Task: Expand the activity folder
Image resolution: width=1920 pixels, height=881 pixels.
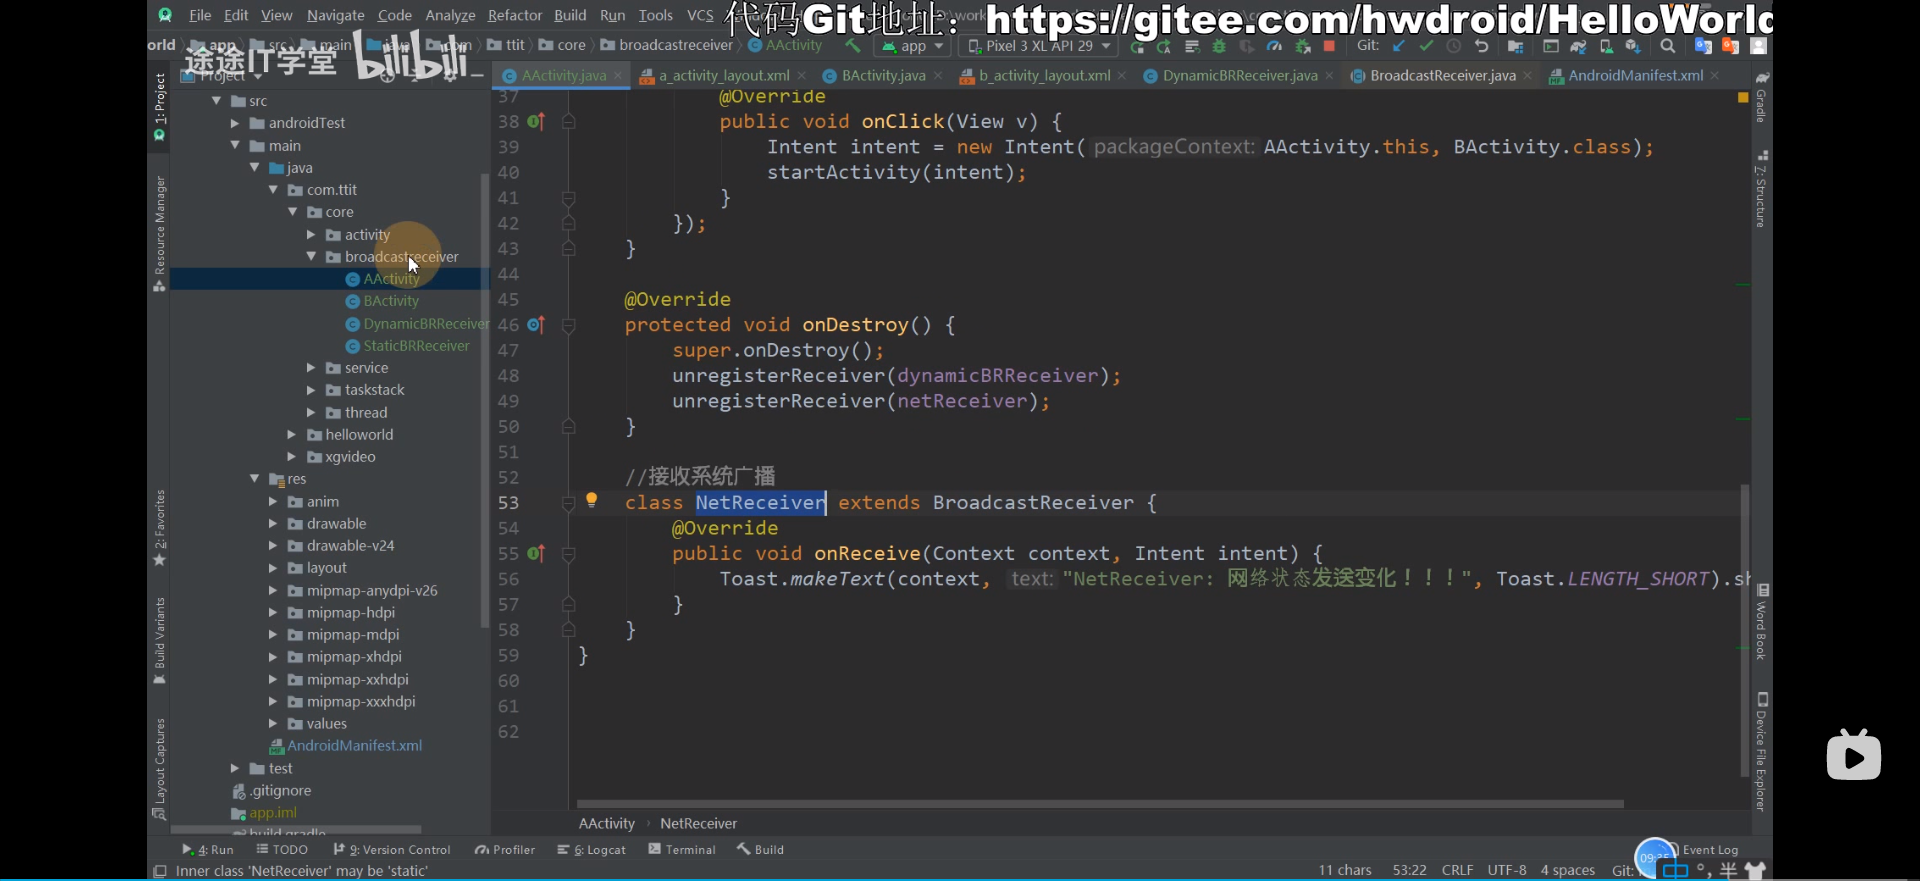Action: (311, 235)
